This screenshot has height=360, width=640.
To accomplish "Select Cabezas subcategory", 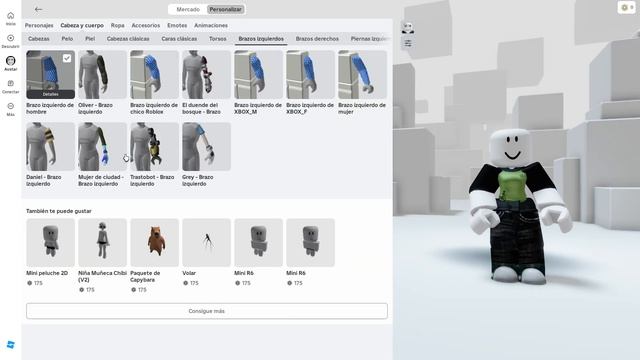I will coord(39,39).
